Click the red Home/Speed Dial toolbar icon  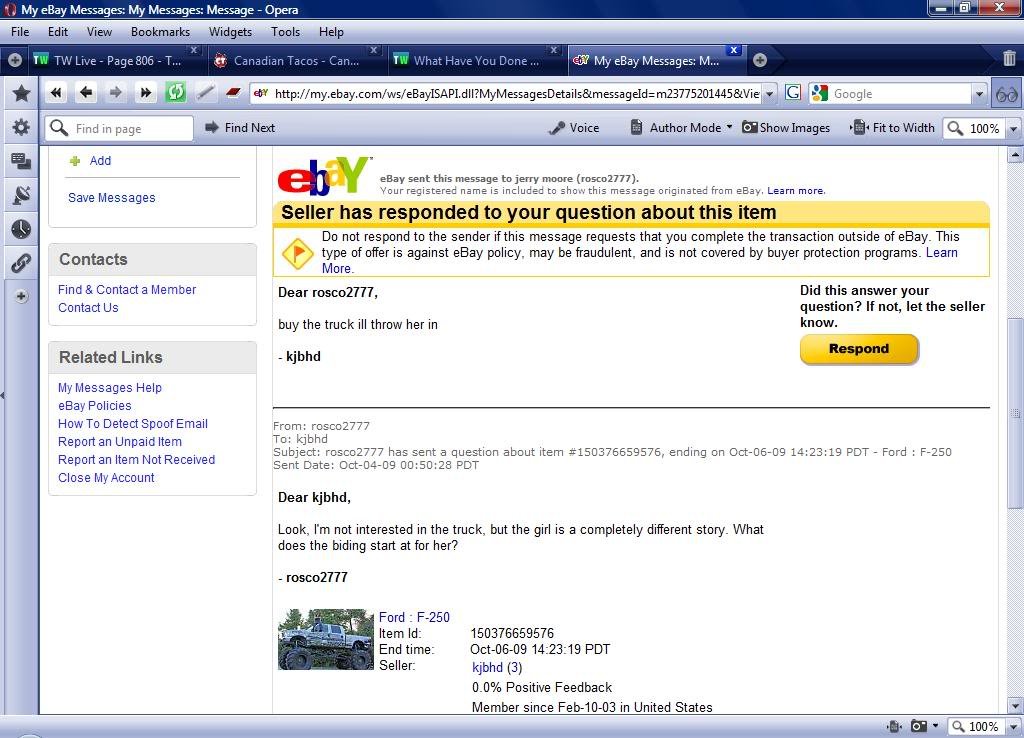click(x=233, y=93)
